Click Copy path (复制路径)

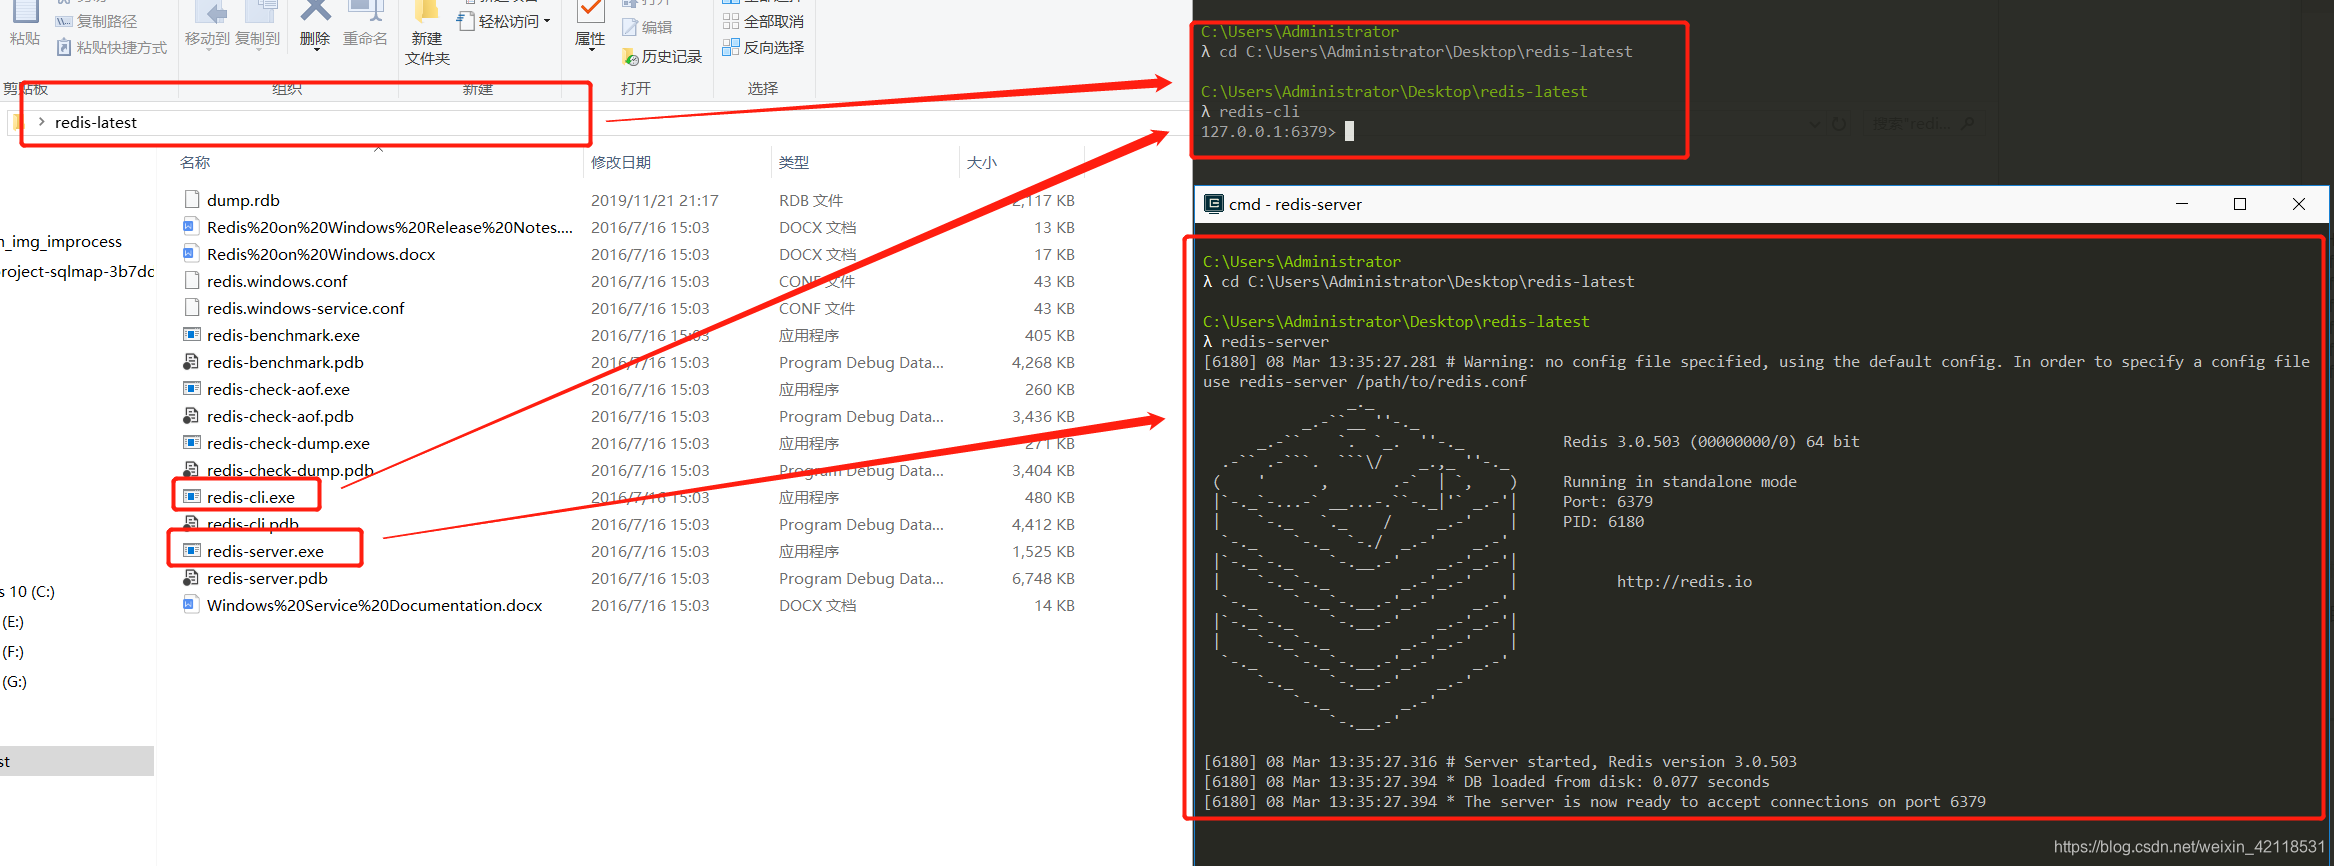coord(97,21)
